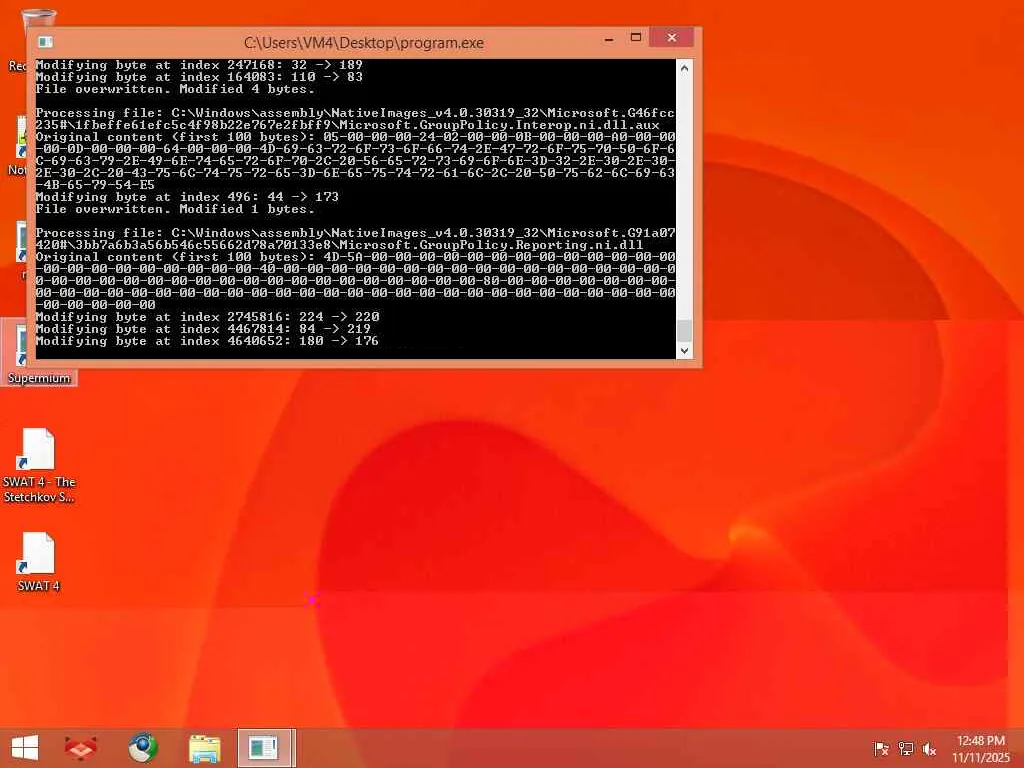Click the console scrollbar down arrow
1024x768 pixels.
point(684,351)
